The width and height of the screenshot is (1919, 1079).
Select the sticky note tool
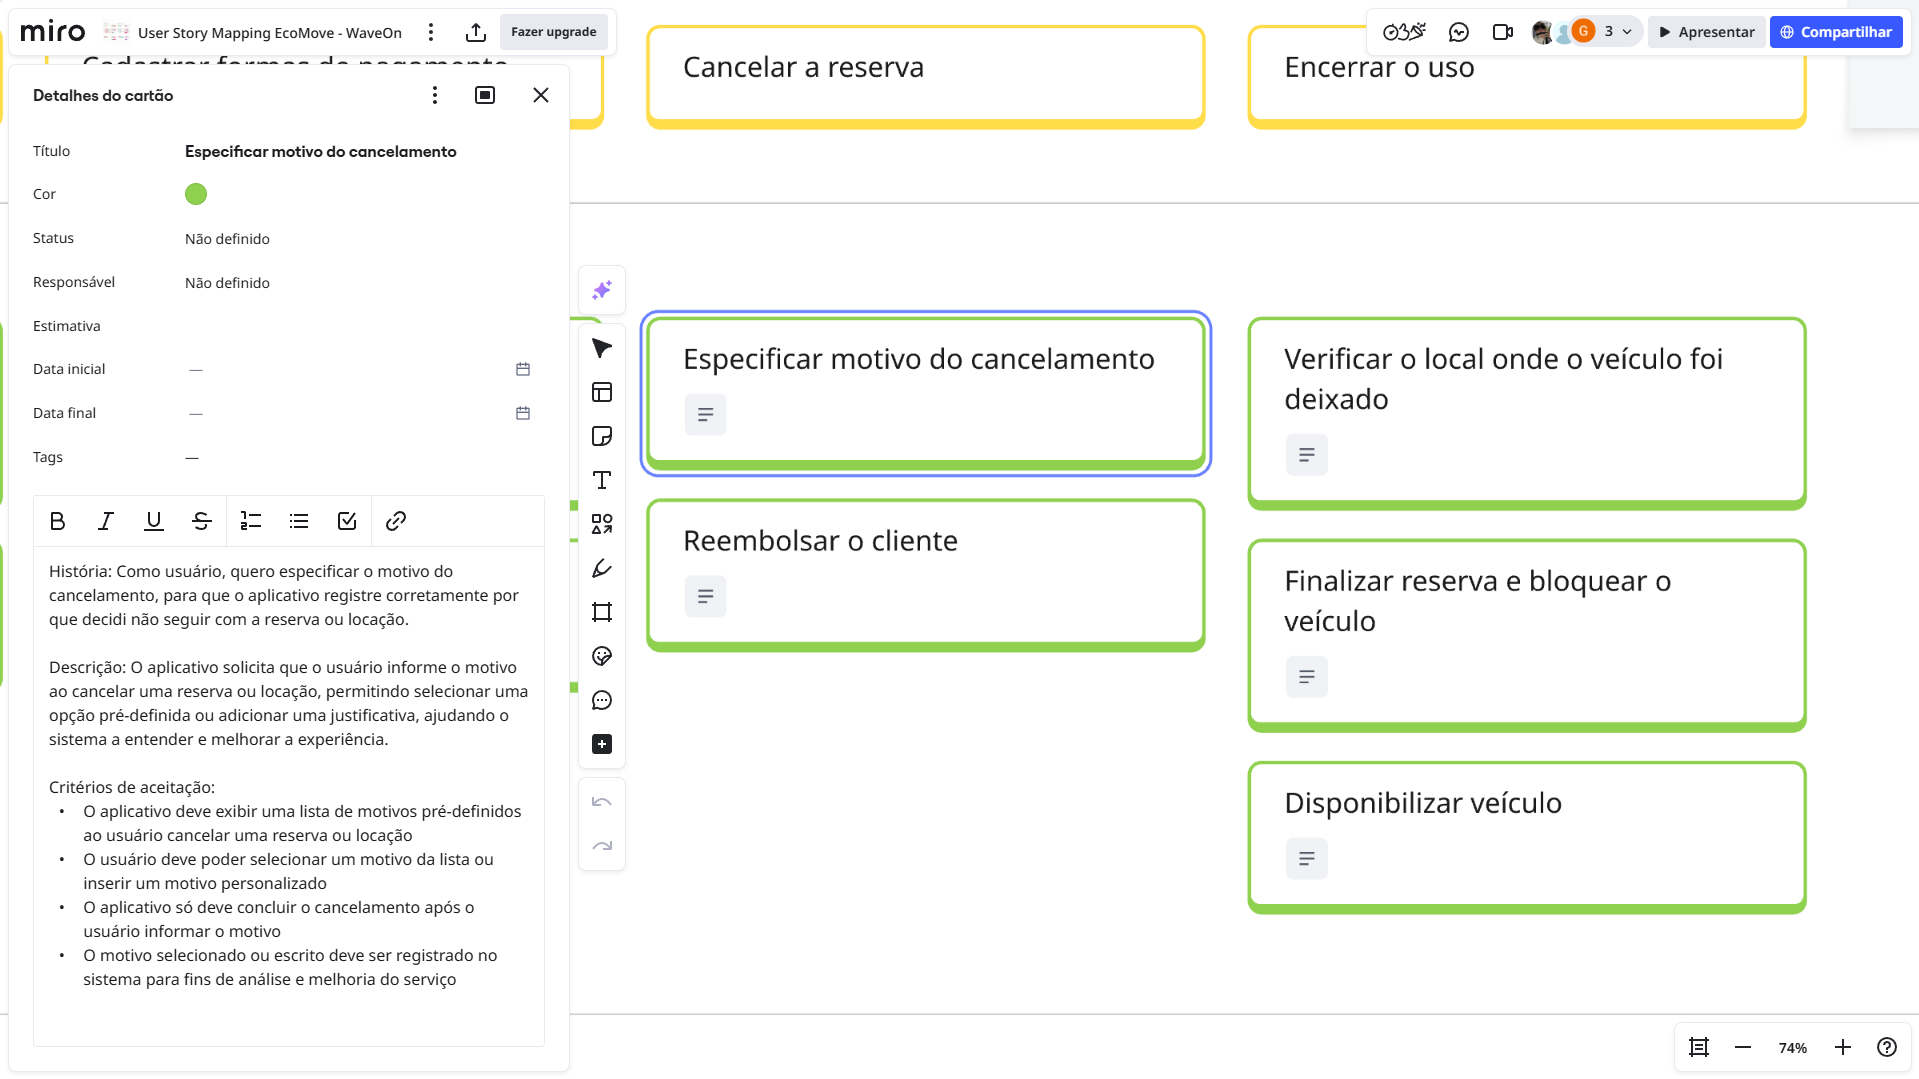(601, 436)
